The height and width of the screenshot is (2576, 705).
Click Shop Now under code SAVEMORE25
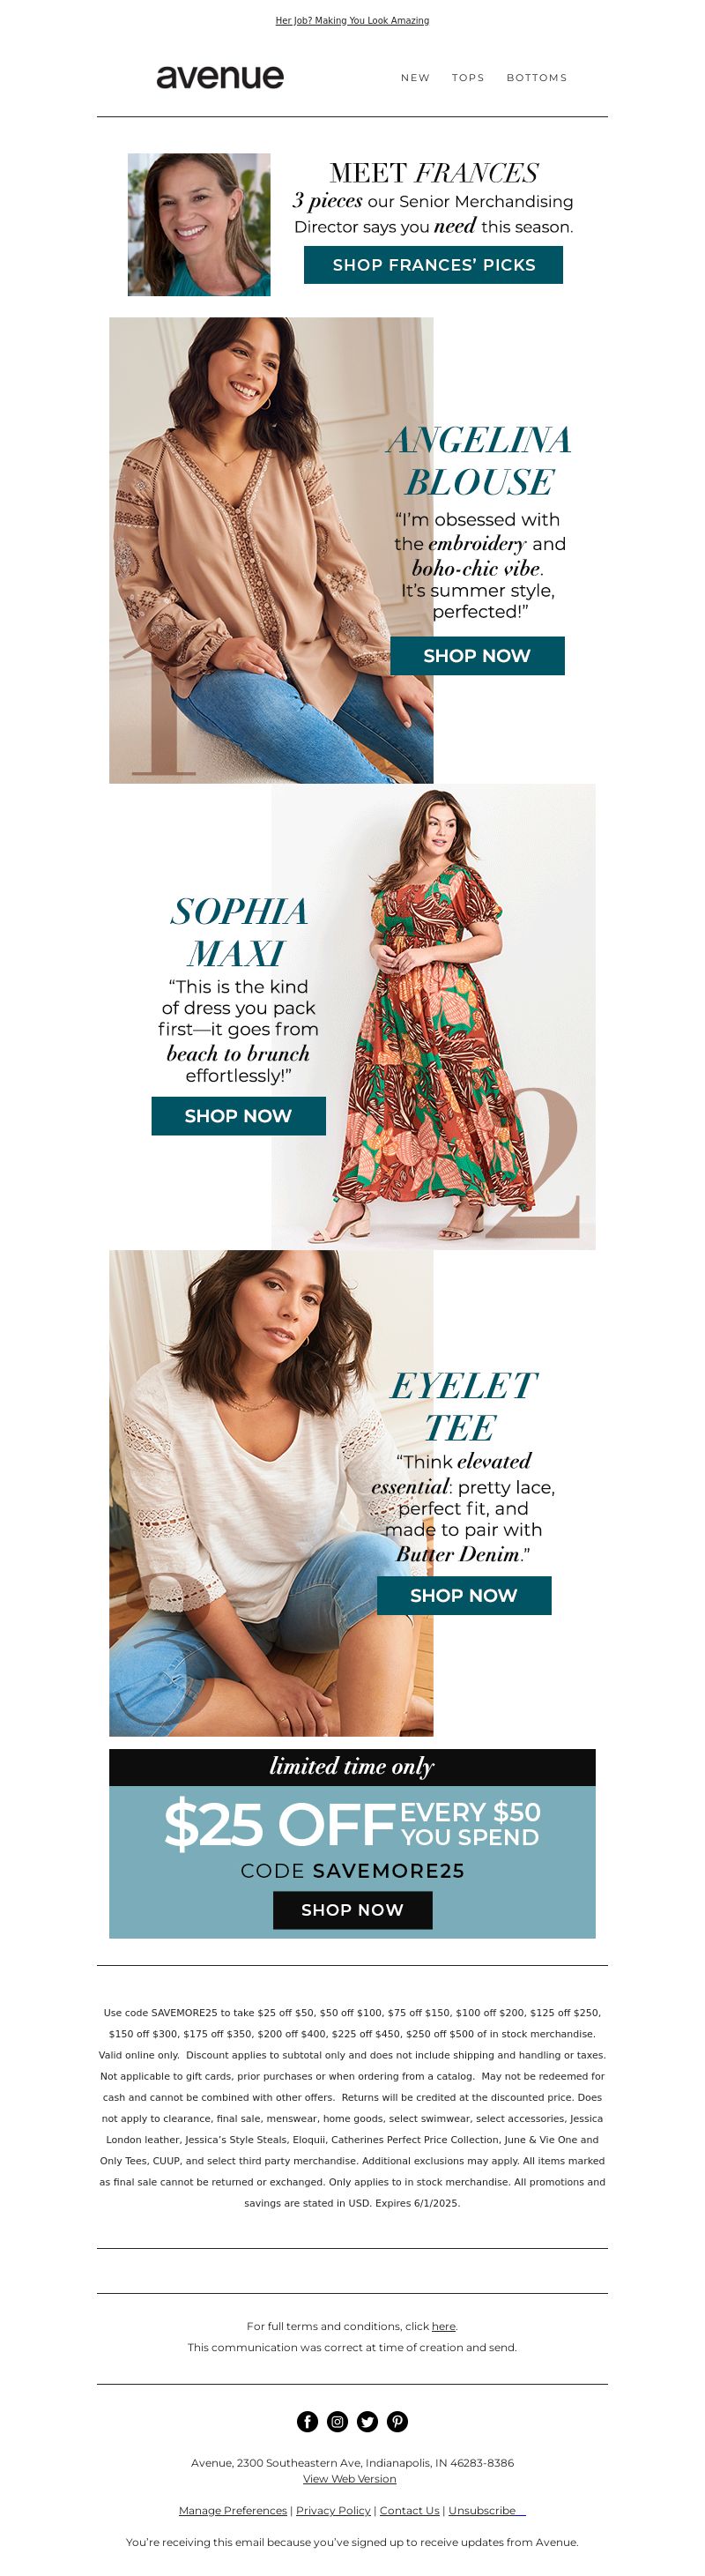click(353, 1910)
